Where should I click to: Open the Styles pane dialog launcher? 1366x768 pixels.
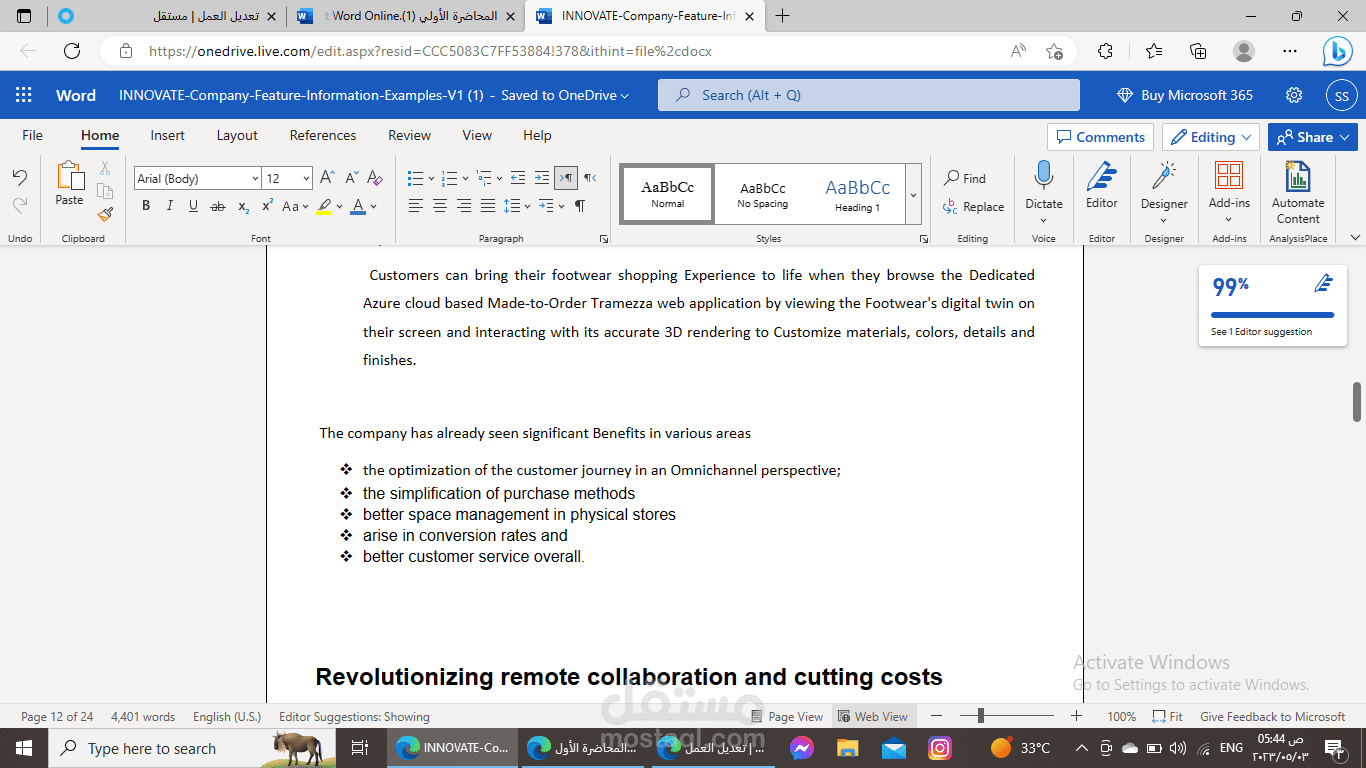coord(923,239)
